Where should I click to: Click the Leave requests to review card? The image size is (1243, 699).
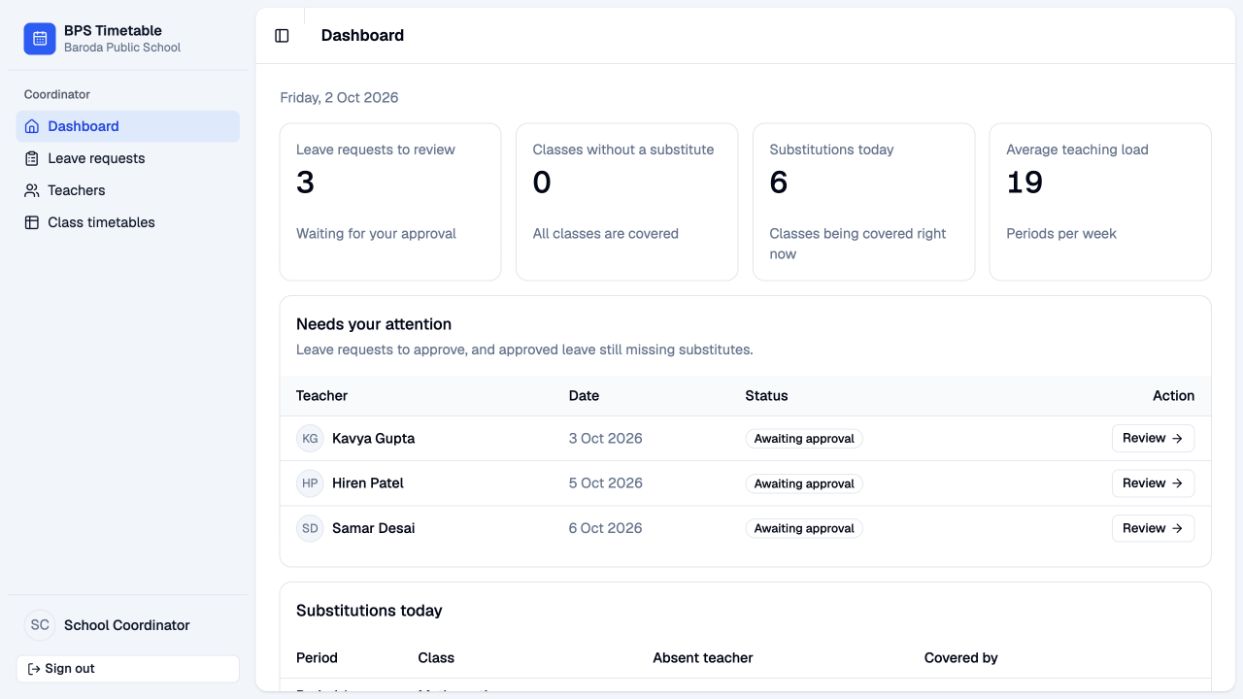pos(390,202)
